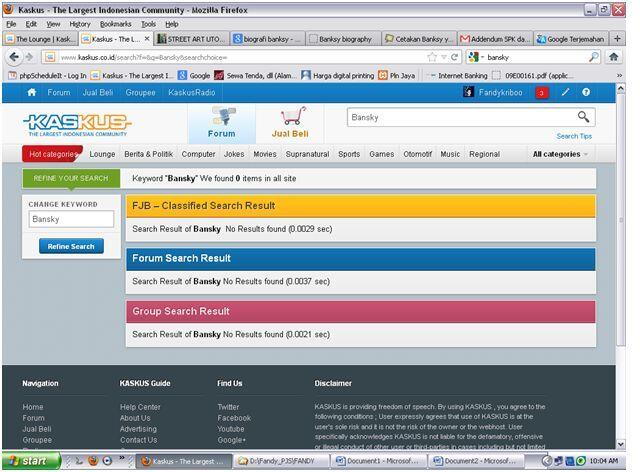Screen dimensions: 640x472
Task: Open the Twitter footer link
Action: (x=228, y=407)
